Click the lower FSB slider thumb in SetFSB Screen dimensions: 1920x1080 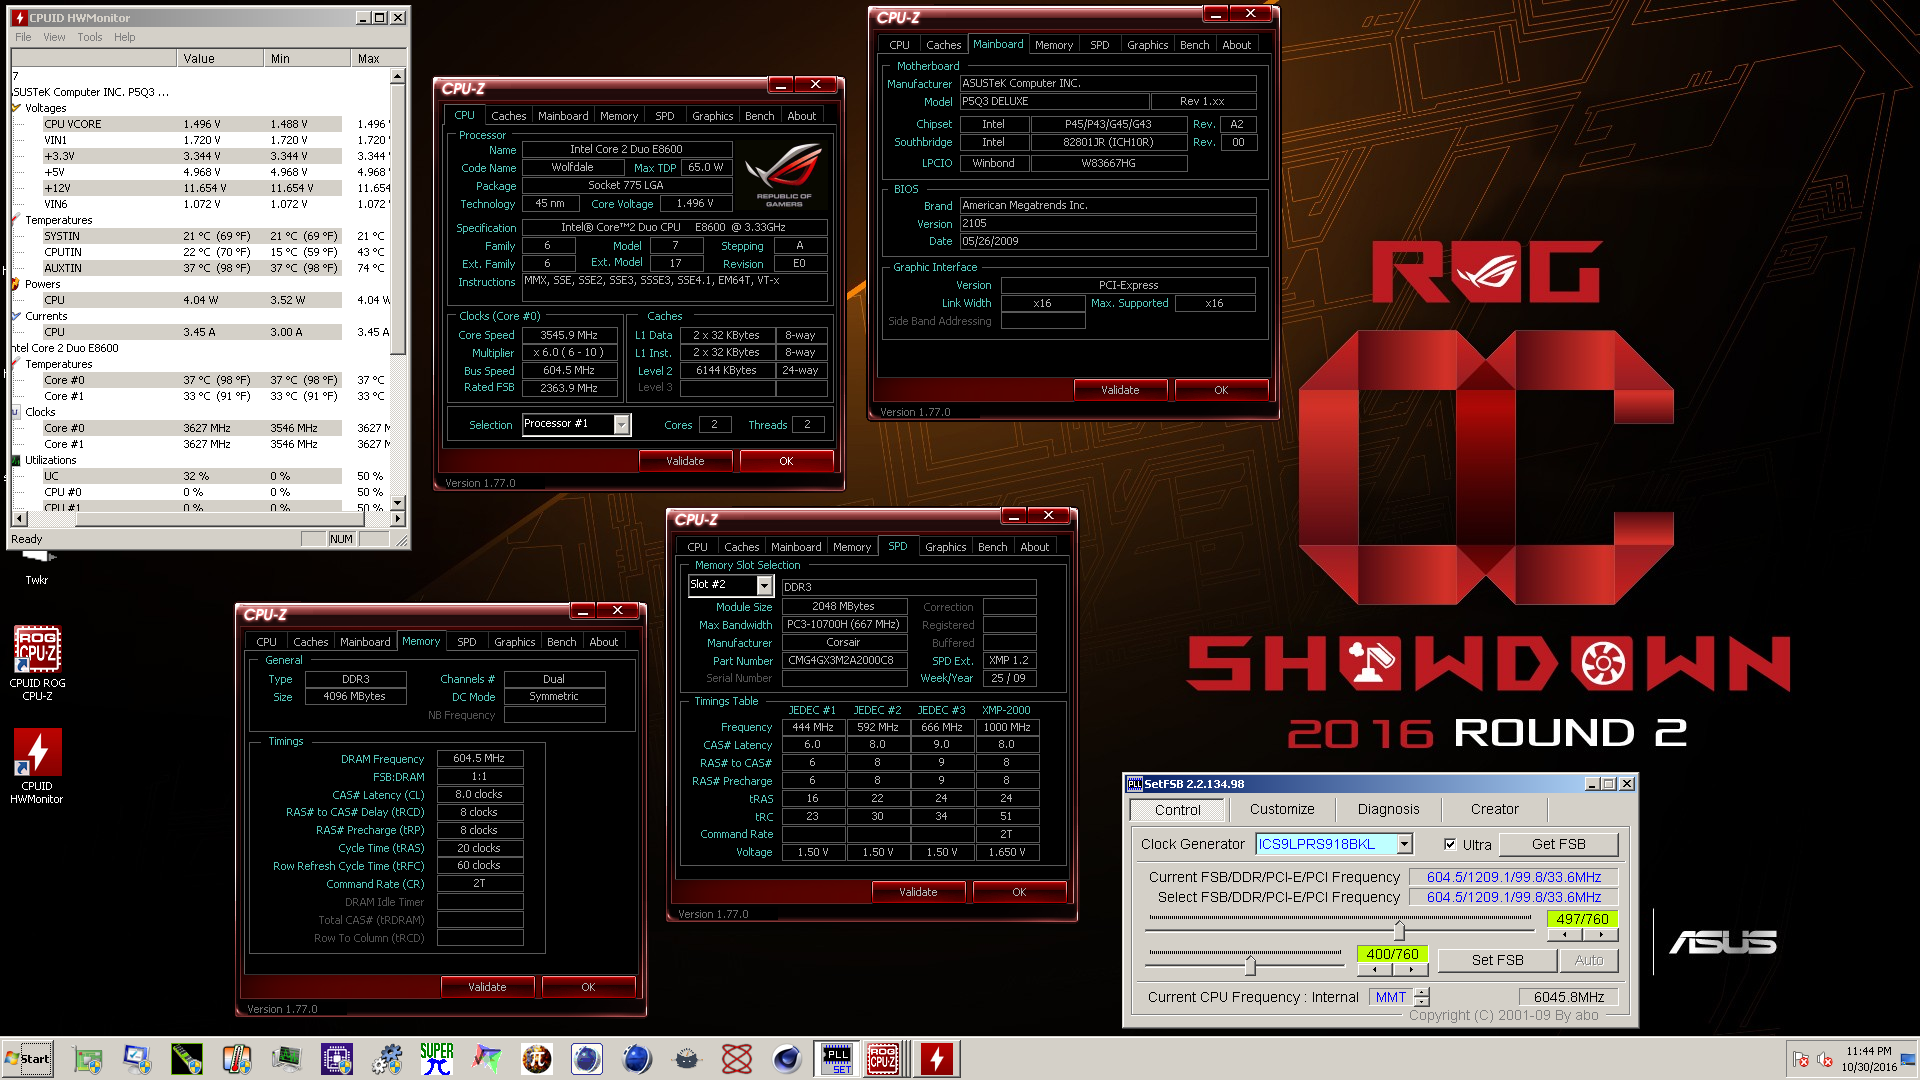point(1250,965)
